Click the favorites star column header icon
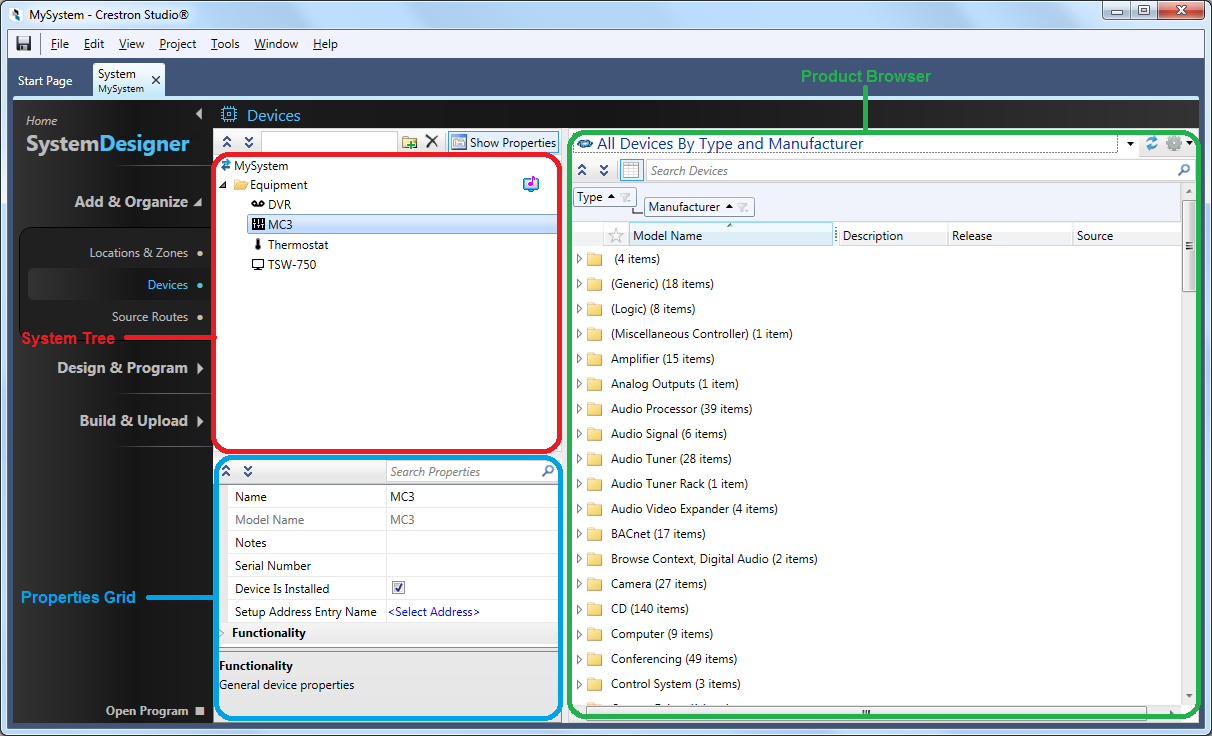The width and height of the screenshot is (1212, 736). [616, 236]
